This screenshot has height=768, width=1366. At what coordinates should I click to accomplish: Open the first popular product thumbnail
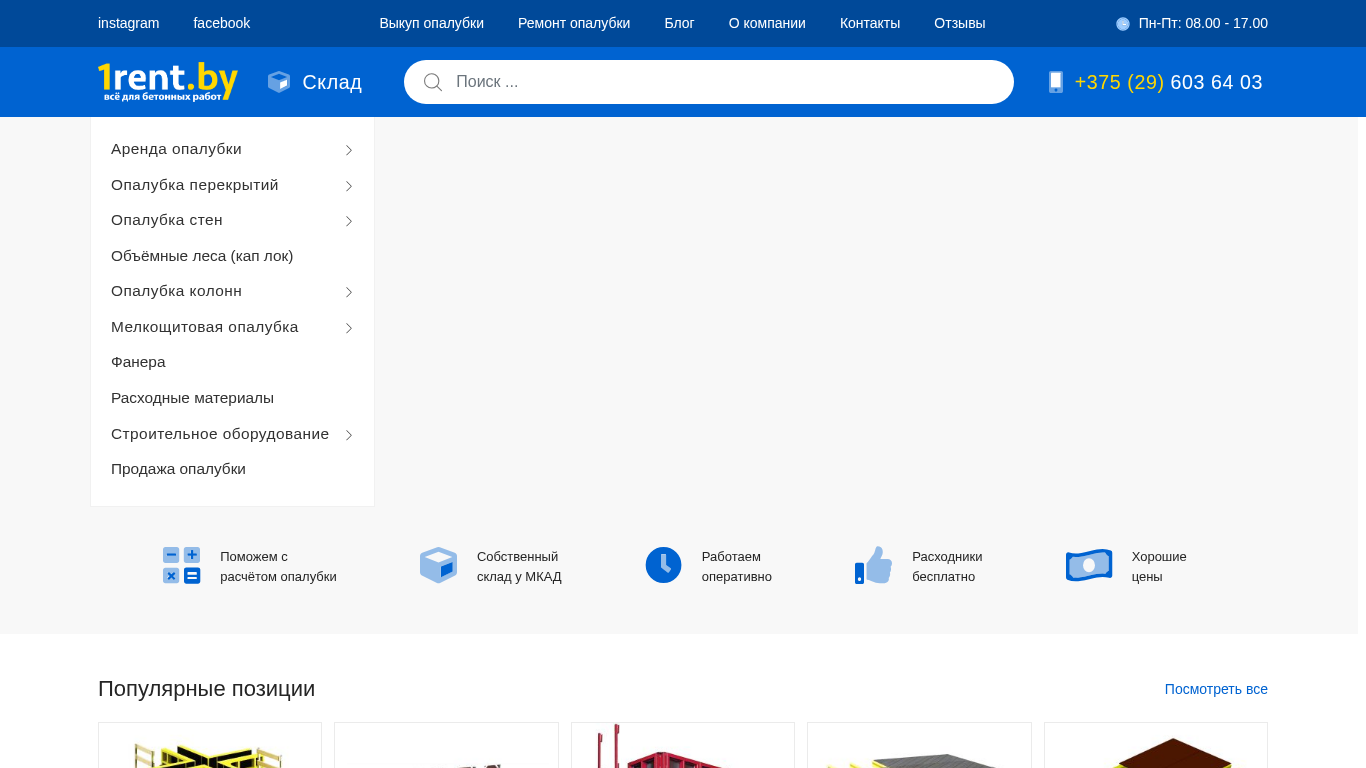[210, 745]
